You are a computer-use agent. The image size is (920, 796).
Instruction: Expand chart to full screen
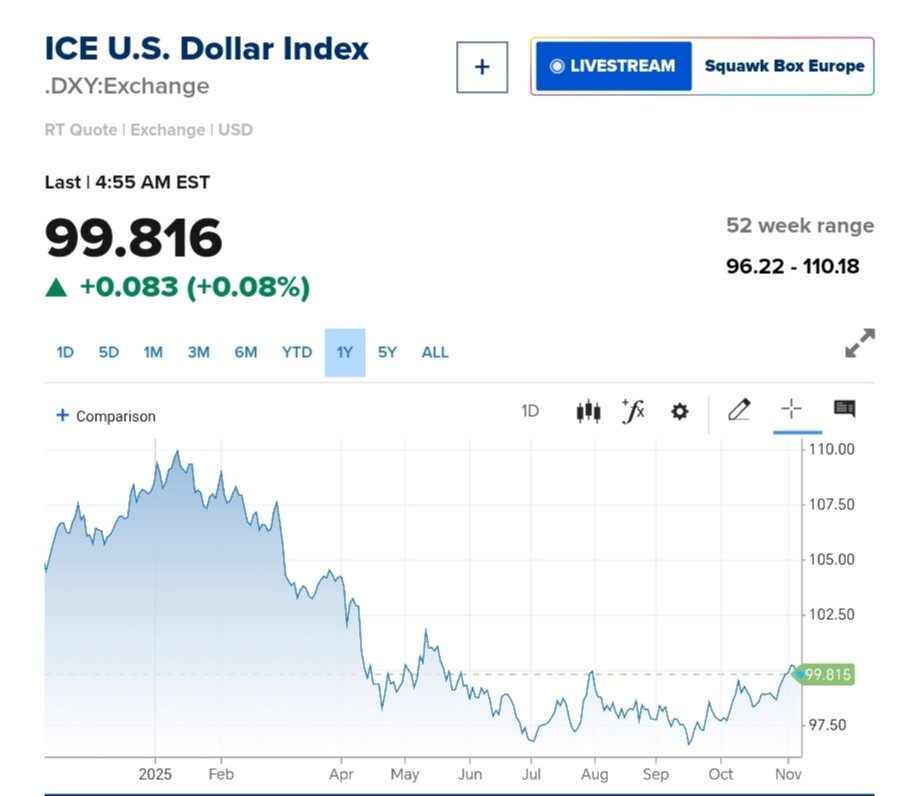coord(859,343)
